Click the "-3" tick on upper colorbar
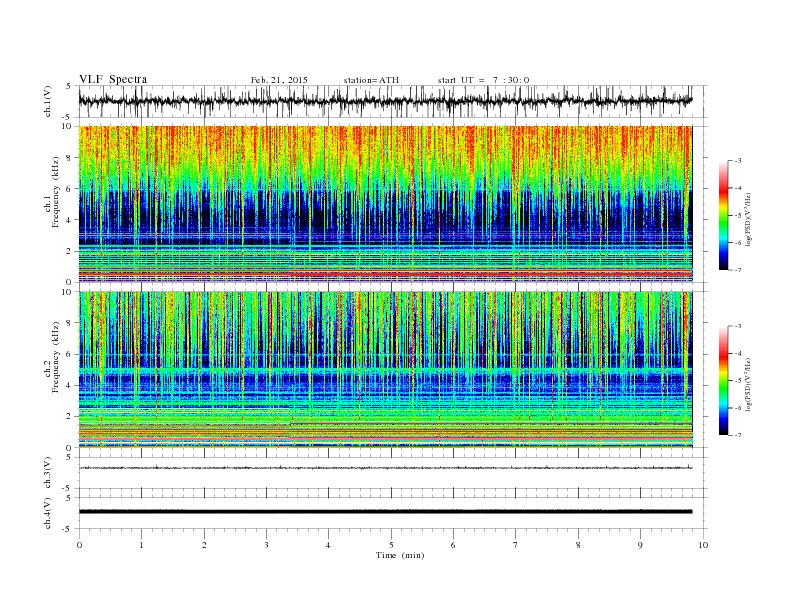This screenshot has height=612, width=792. pos(738,161)
